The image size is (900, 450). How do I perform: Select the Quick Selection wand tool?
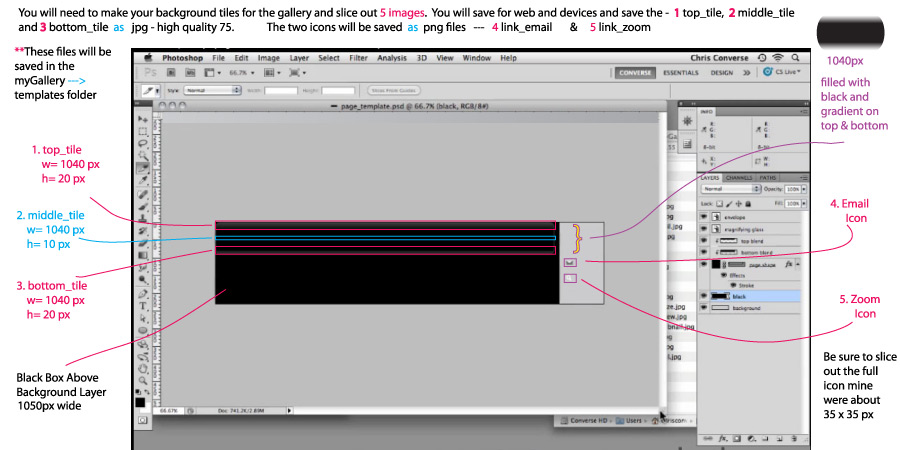pyautogui.click(x=142, y=156)
